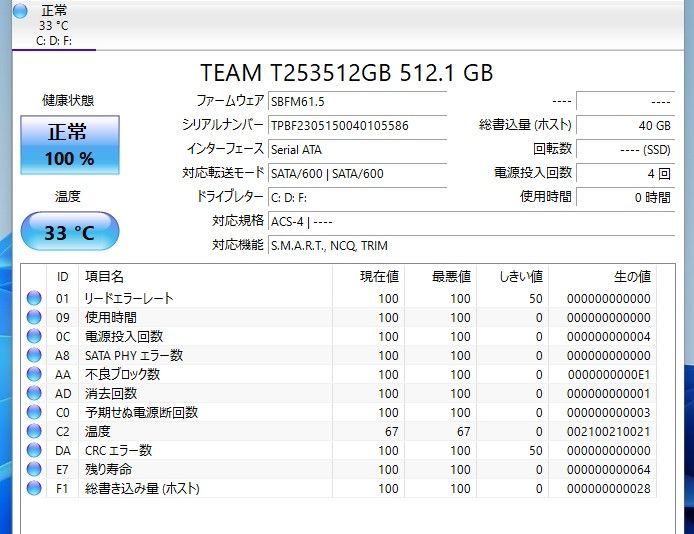This screenshot has height=534, width=694.
Task: Click features field S.M.A.R.T., NCQ, TRIM
Action: pyautogui.click(x=471, y=245)
